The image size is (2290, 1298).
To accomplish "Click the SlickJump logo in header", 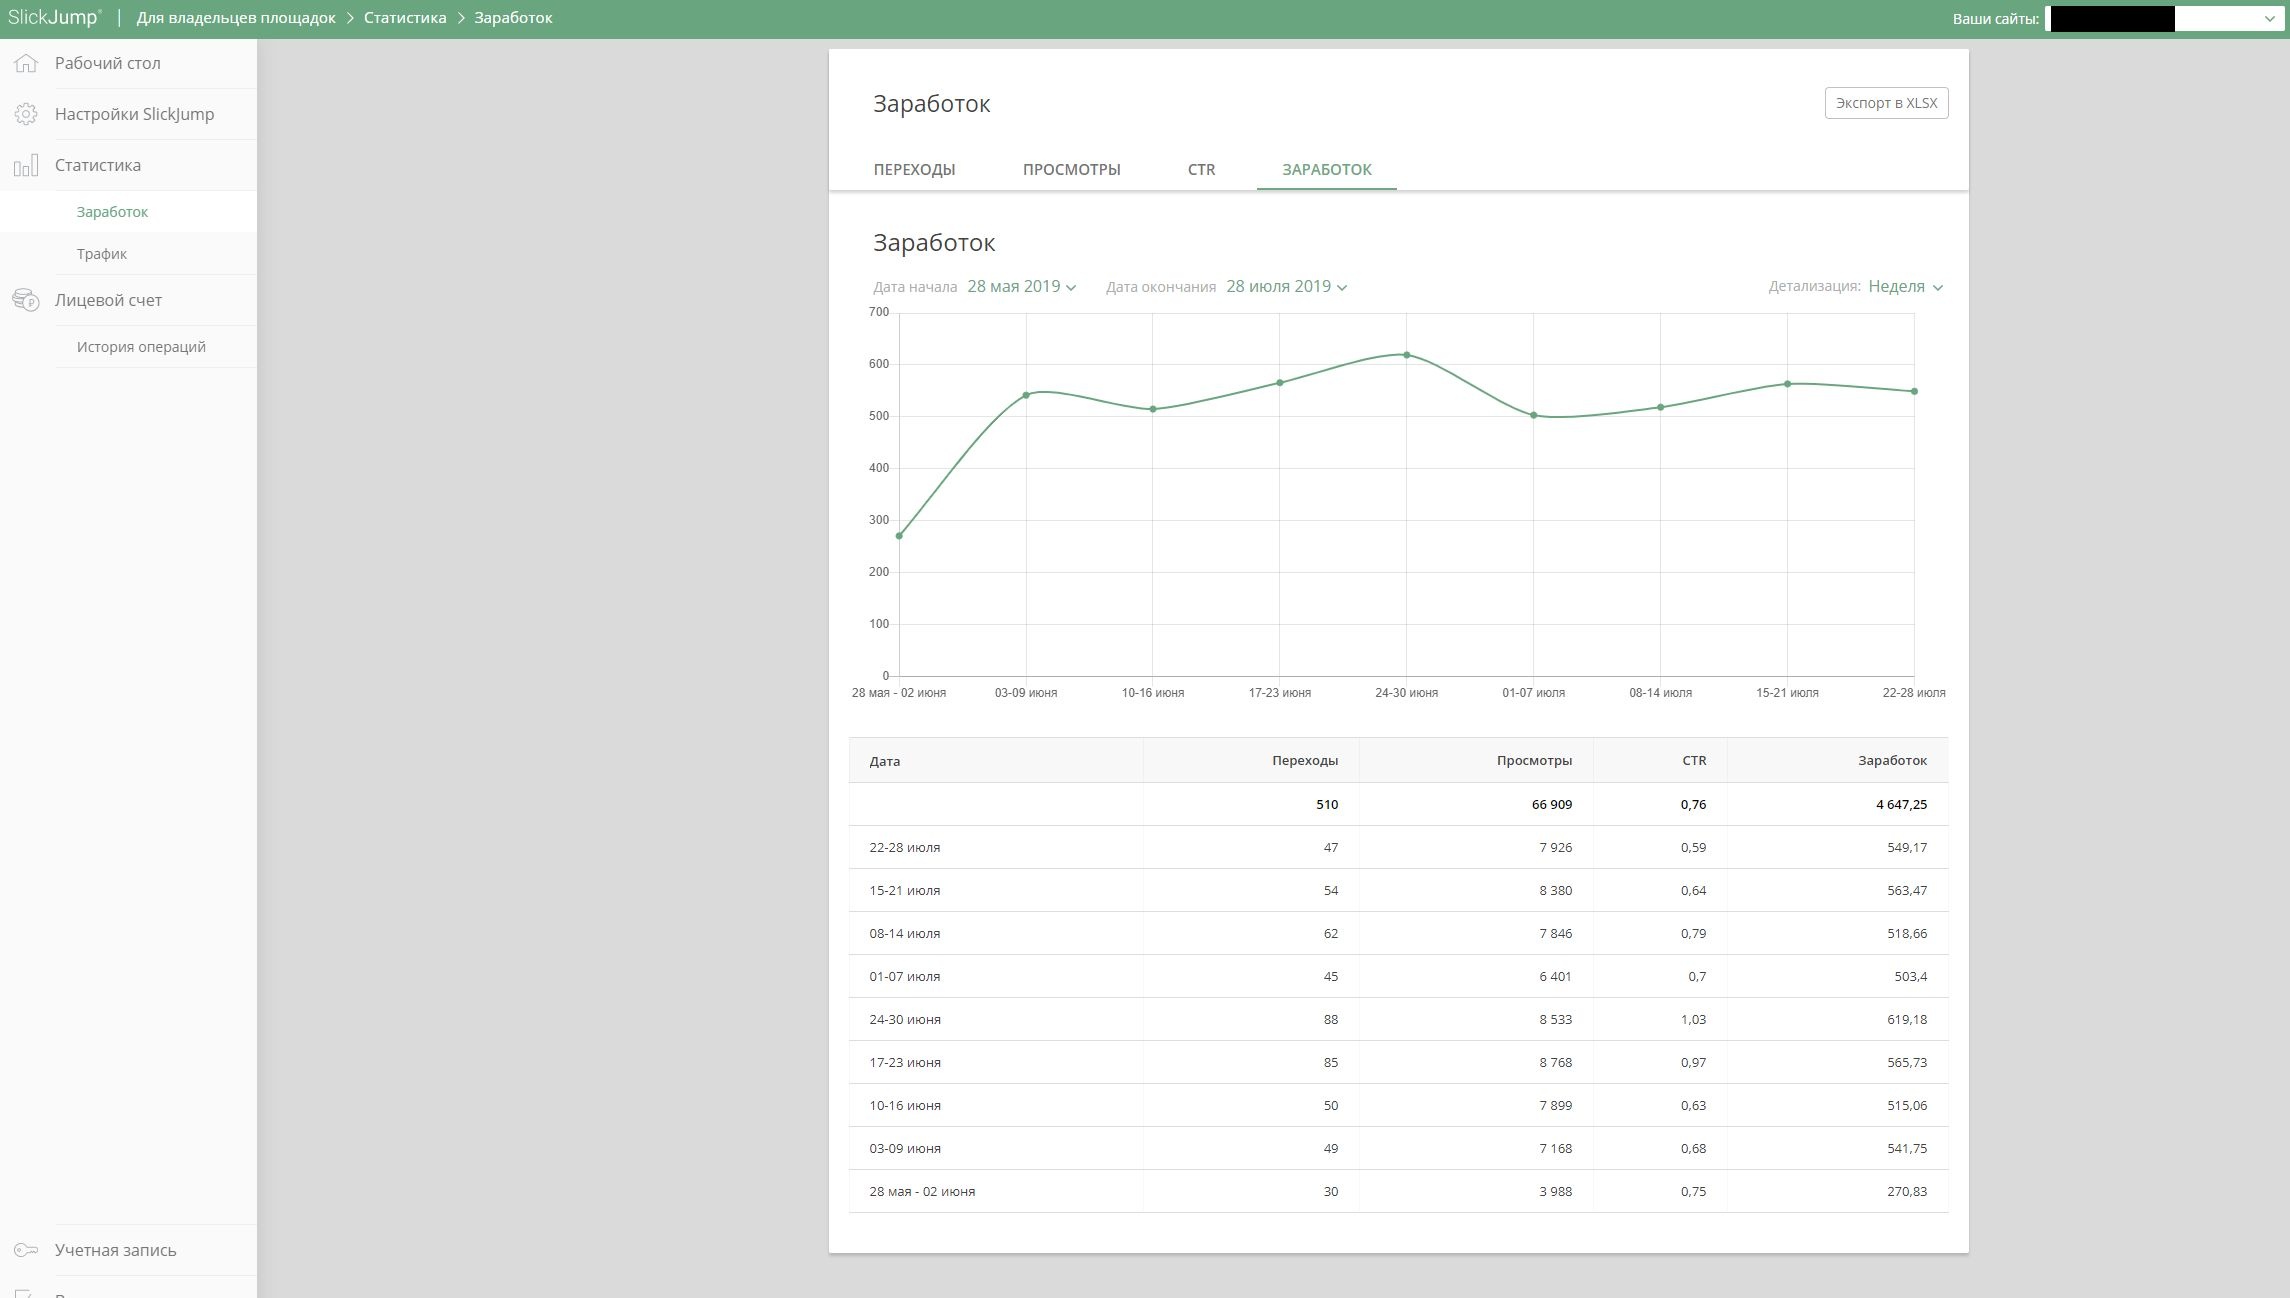I will pyautogui.click(x=54, y=18).
